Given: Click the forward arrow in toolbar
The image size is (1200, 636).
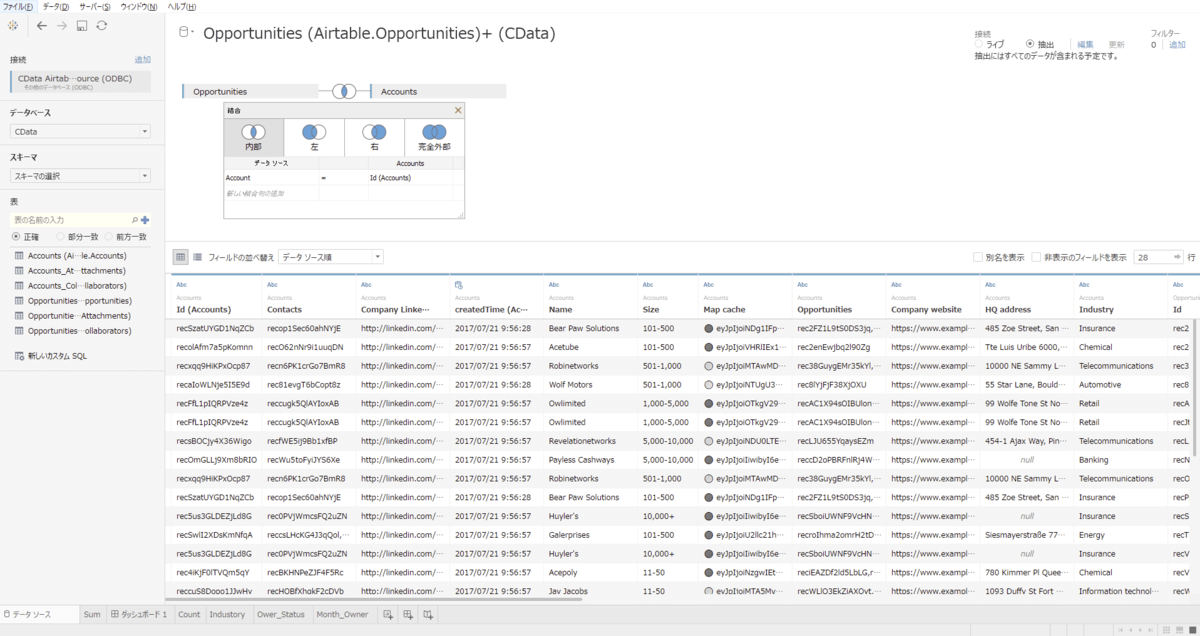Looking at the screenshot, I should pos(62,25).
